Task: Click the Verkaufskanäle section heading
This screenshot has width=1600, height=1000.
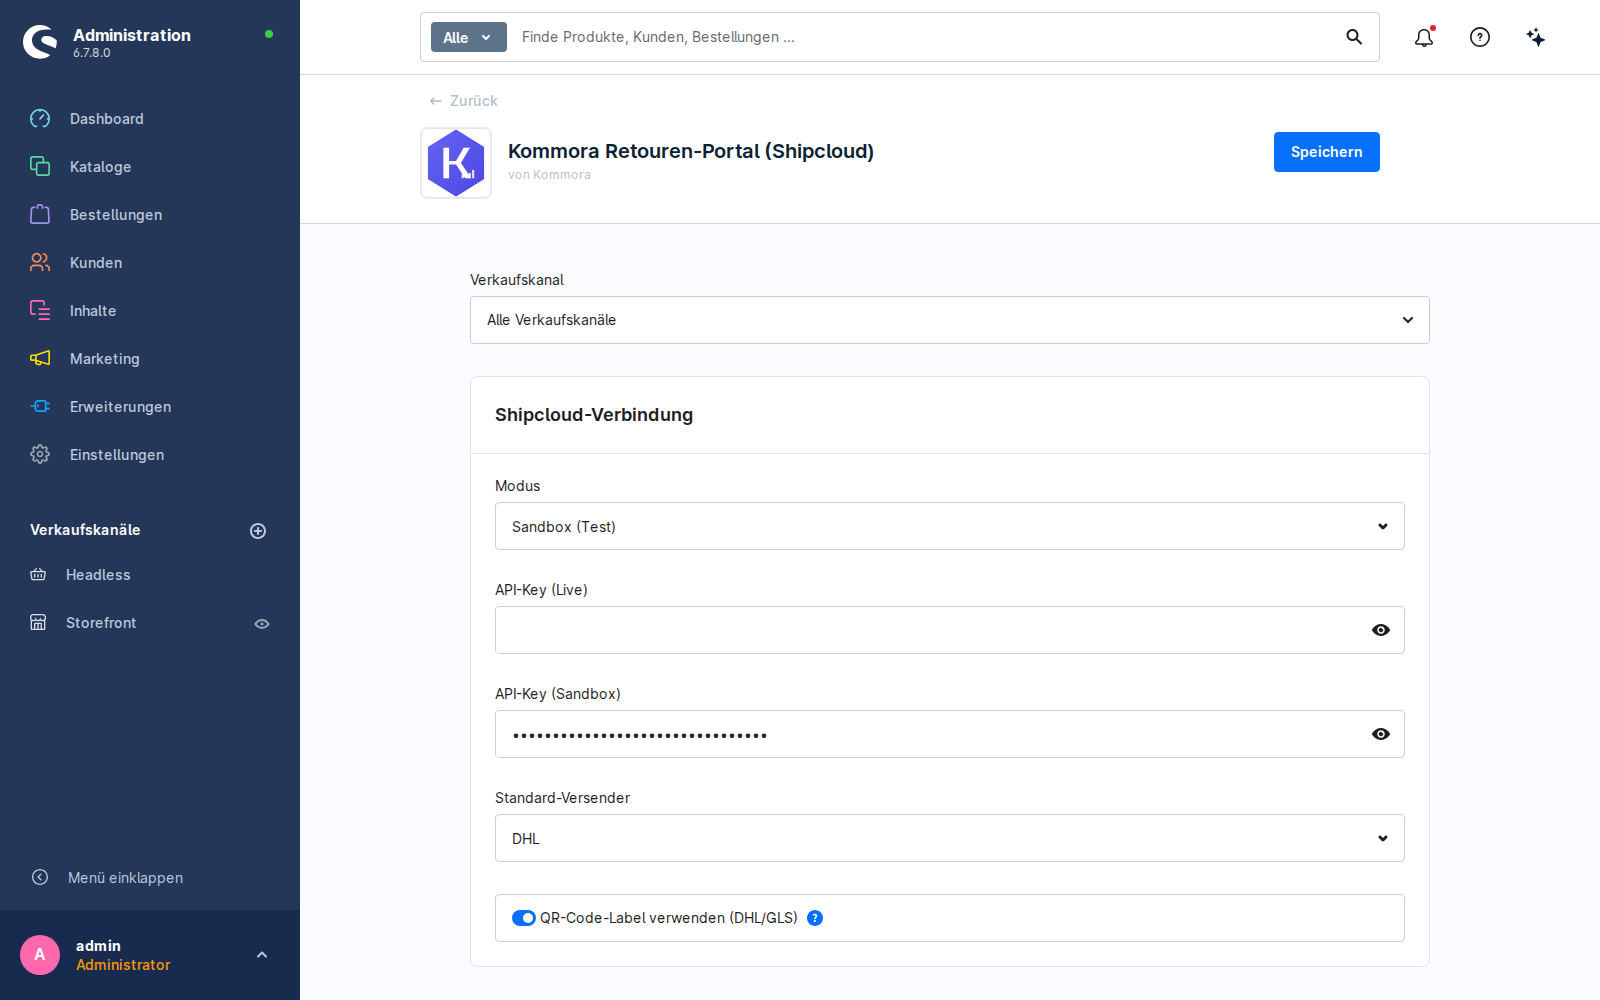Action: (85, 530)
